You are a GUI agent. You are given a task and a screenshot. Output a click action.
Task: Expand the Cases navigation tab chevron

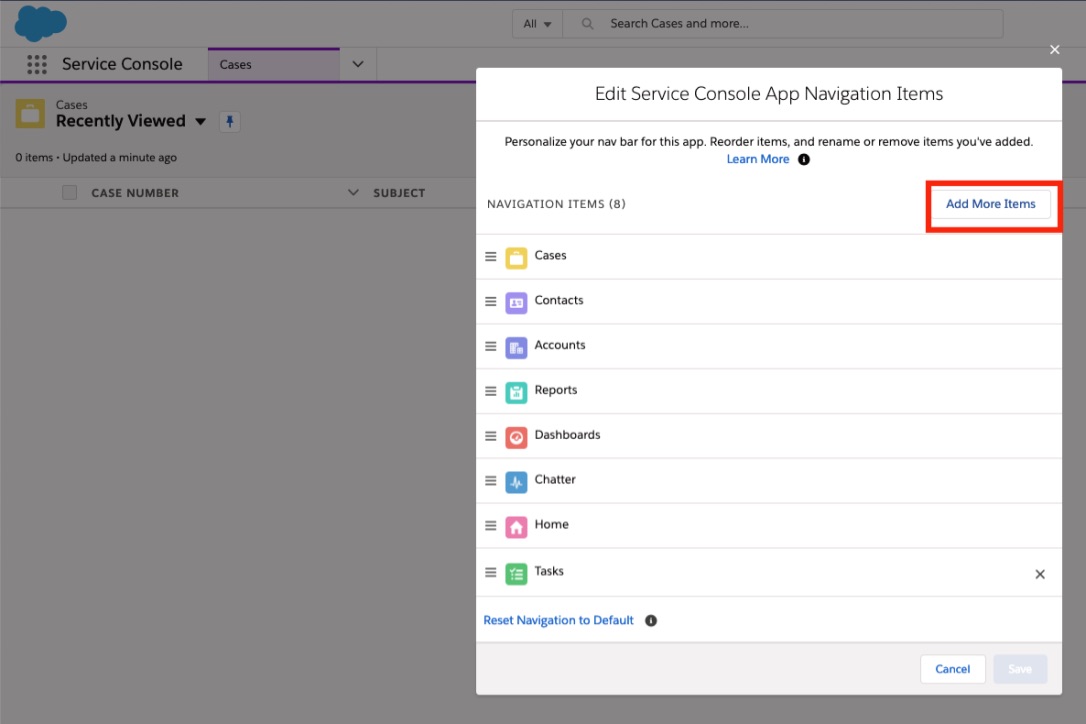357,64
